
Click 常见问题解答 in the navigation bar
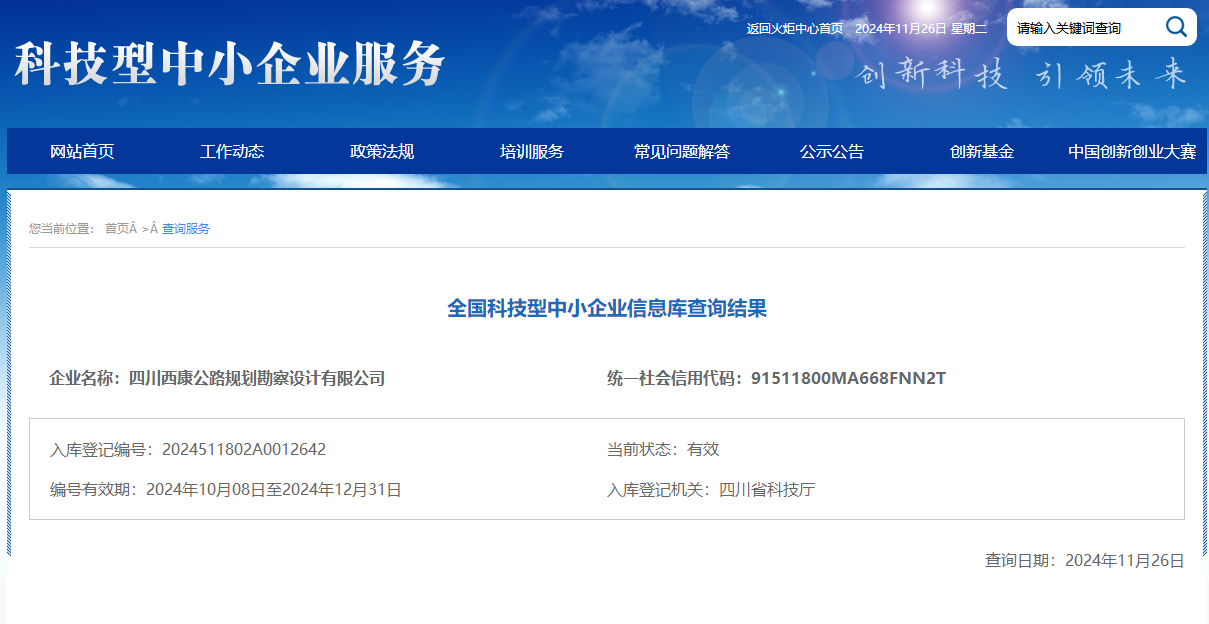682,152
